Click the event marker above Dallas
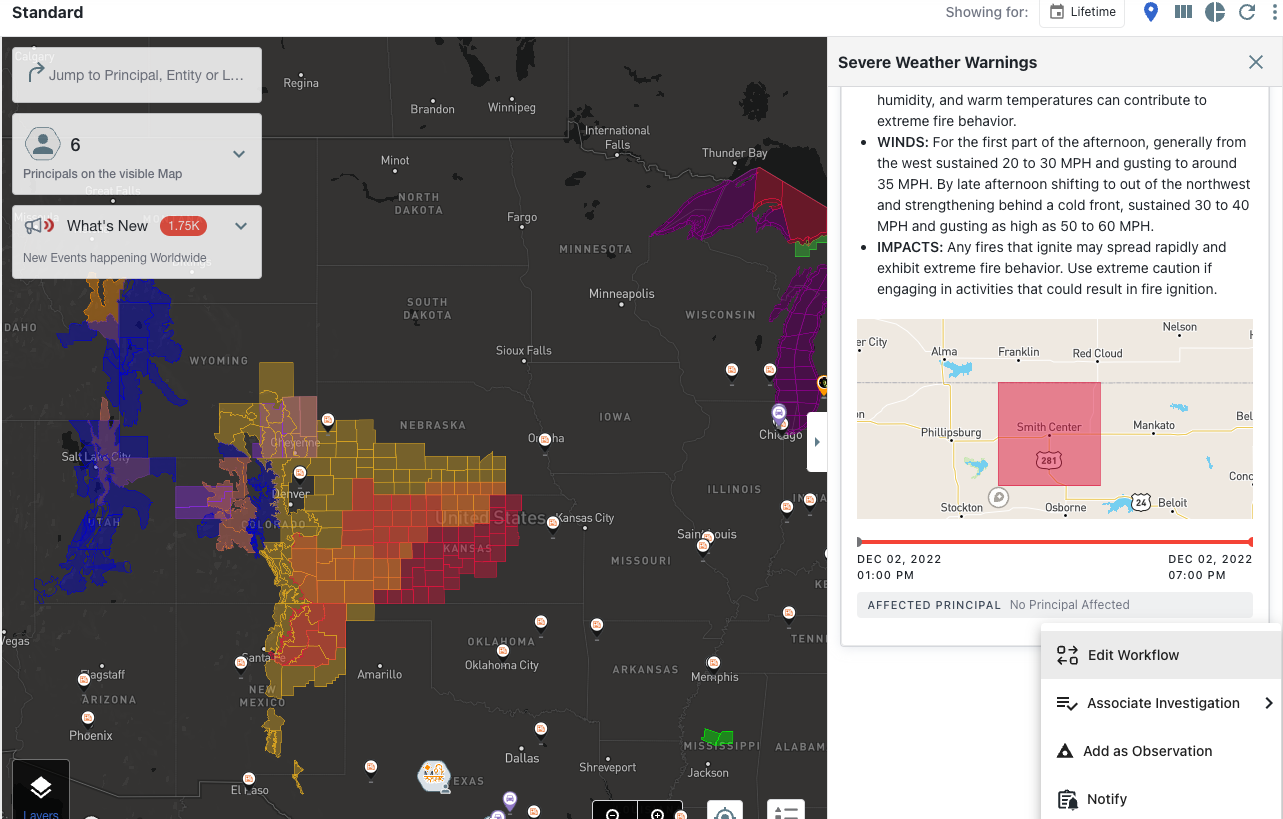The image size is (1283, 819). pos(541,730)
